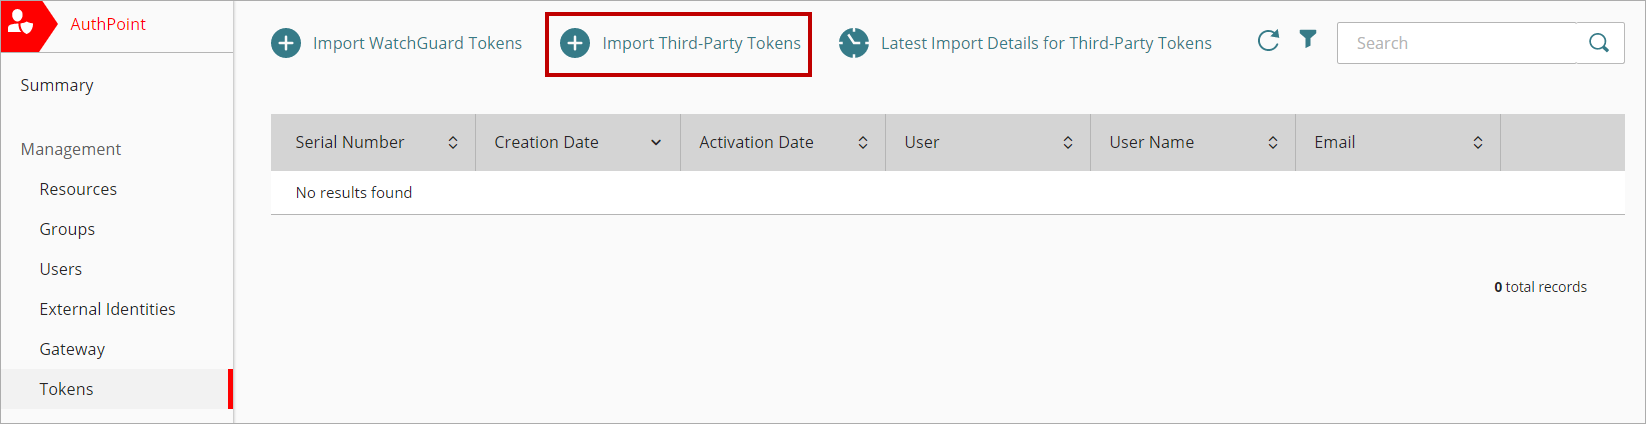Navigate to External Identities
Screen dimensions: 1646x424
(x=107, y=310)
